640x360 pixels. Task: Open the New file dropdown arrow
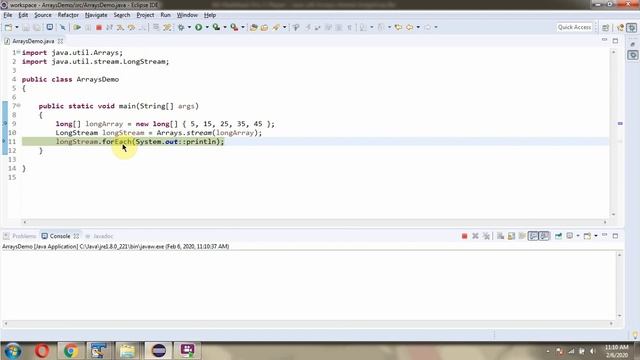(x=17, y=27)
